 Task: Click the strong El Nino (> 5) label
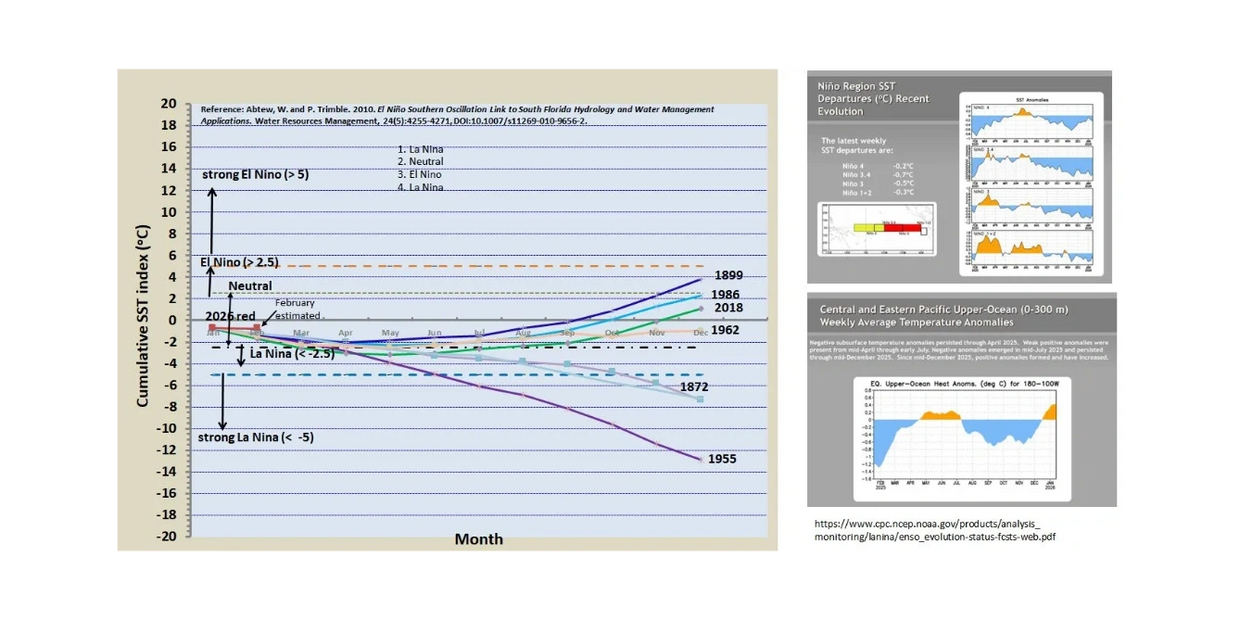point(255,175)
